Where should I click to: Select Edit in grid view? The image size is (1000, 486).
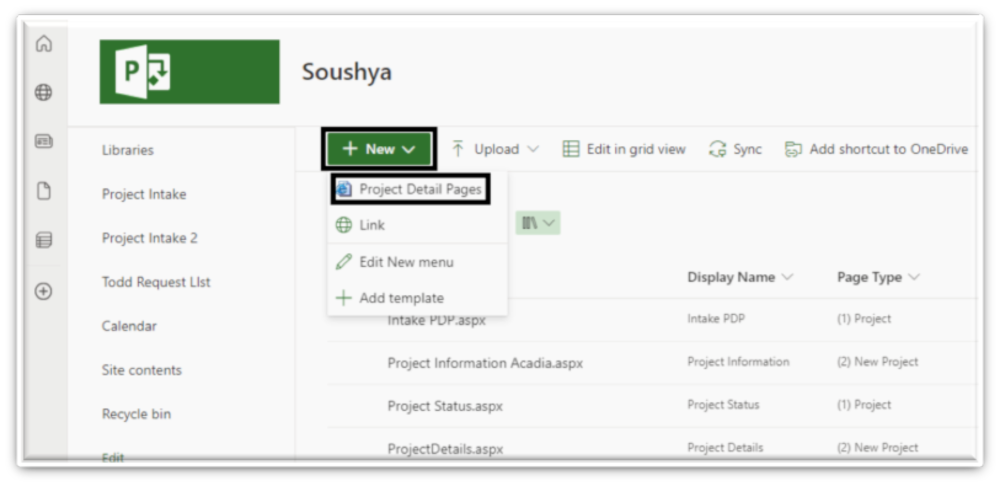pos(623,149)
